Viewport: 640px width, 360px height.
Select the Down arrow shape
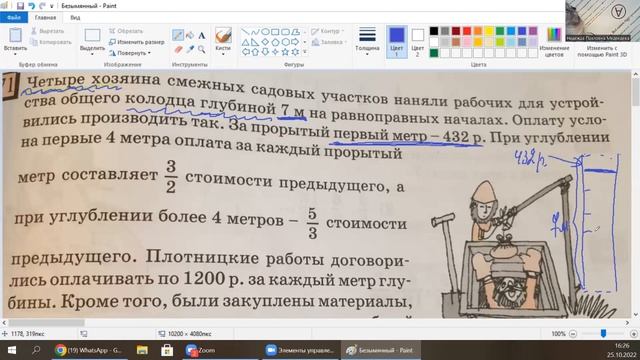[265, 52]
